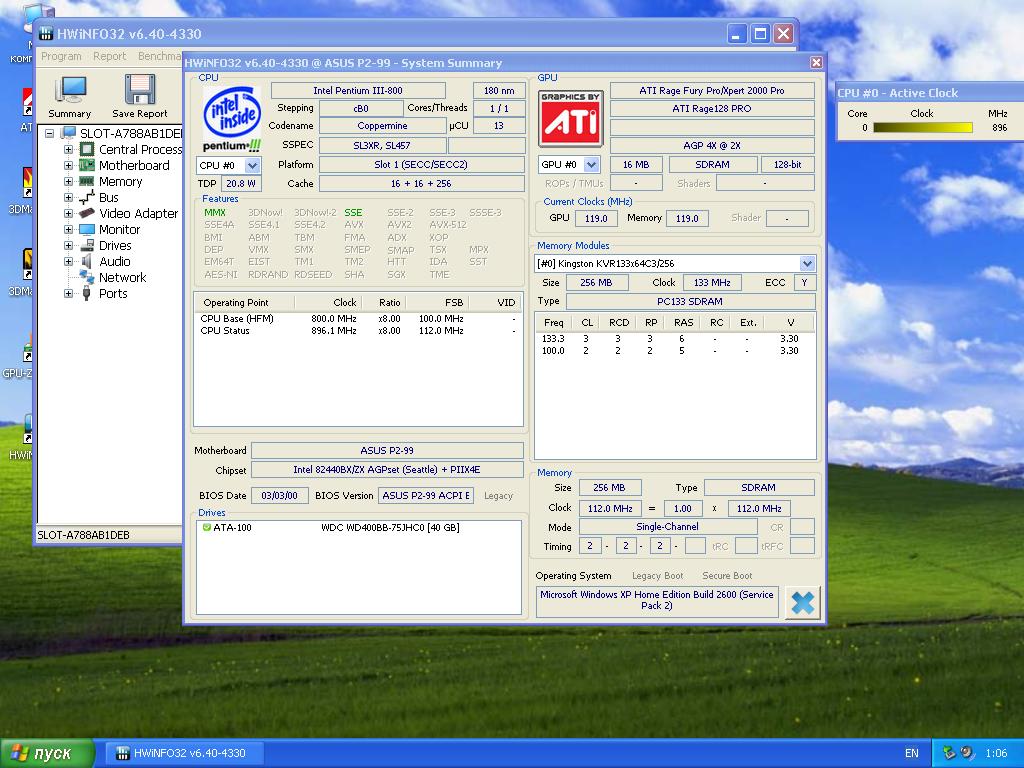Select the Motherboard icon in the tree
The image size is (1024, 768).
tap(87, 166)
